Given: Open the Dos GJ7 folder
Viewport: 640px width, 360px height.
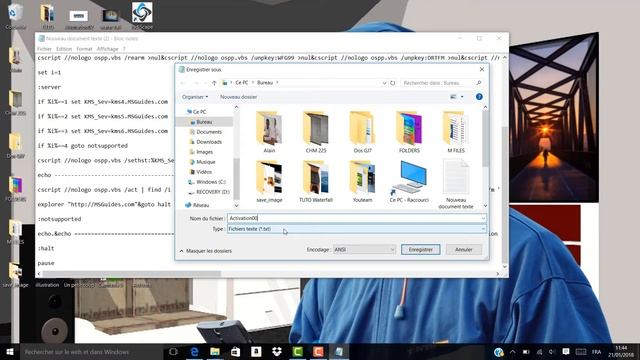Looking at the screenshot, I should [362, 131].
